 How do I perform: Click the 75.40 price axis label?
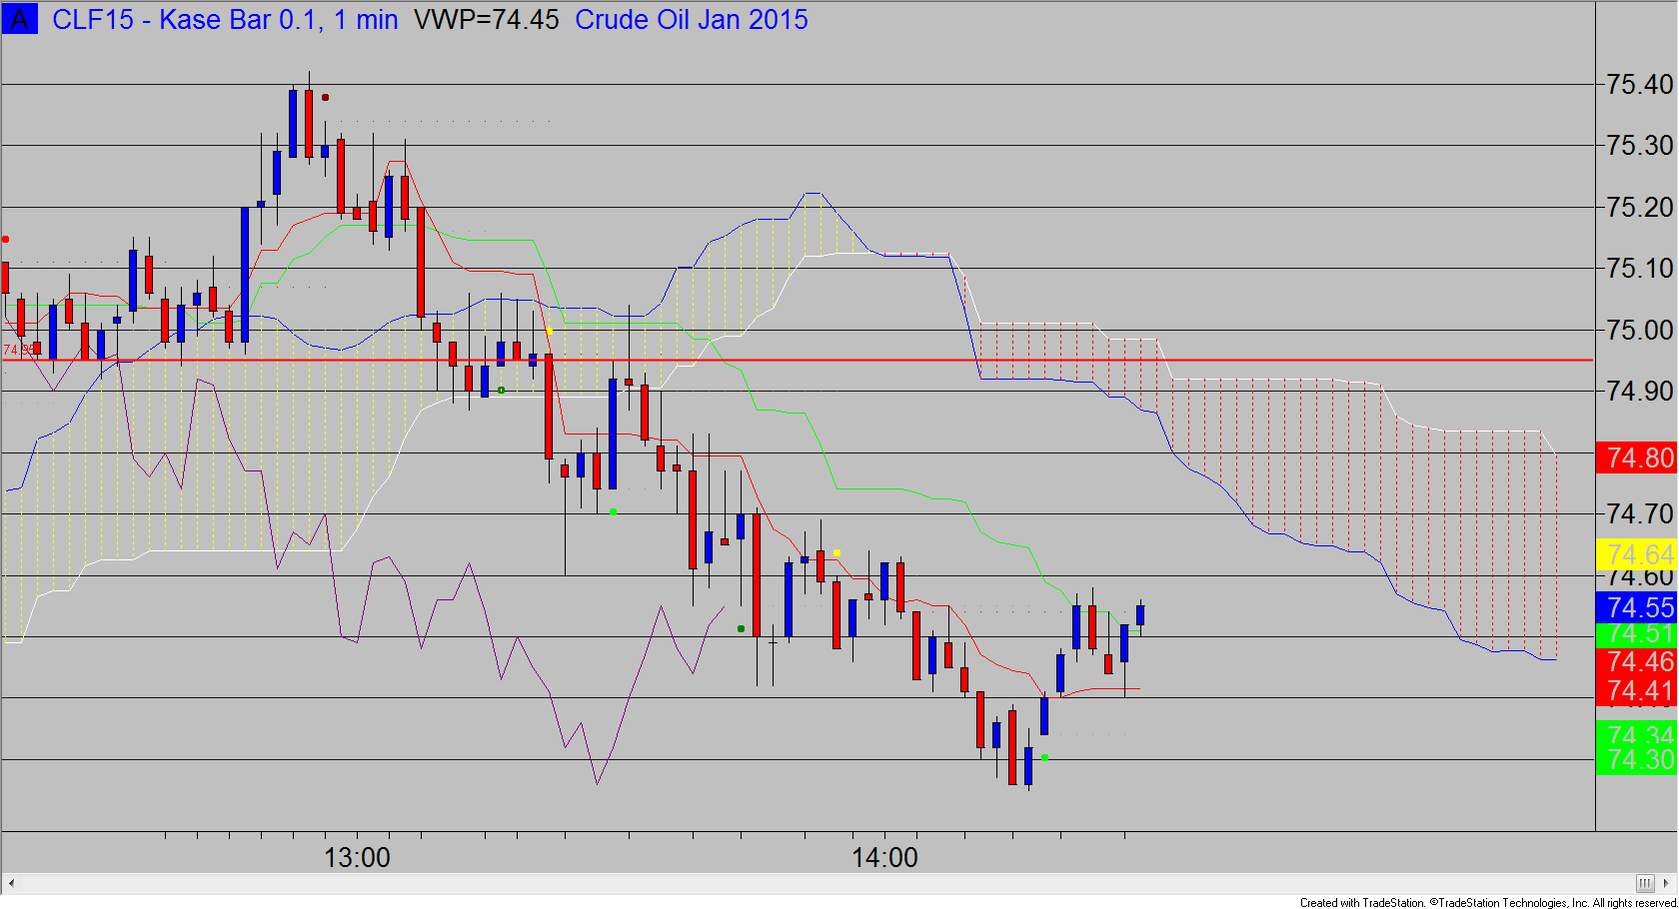(1639, 84)
